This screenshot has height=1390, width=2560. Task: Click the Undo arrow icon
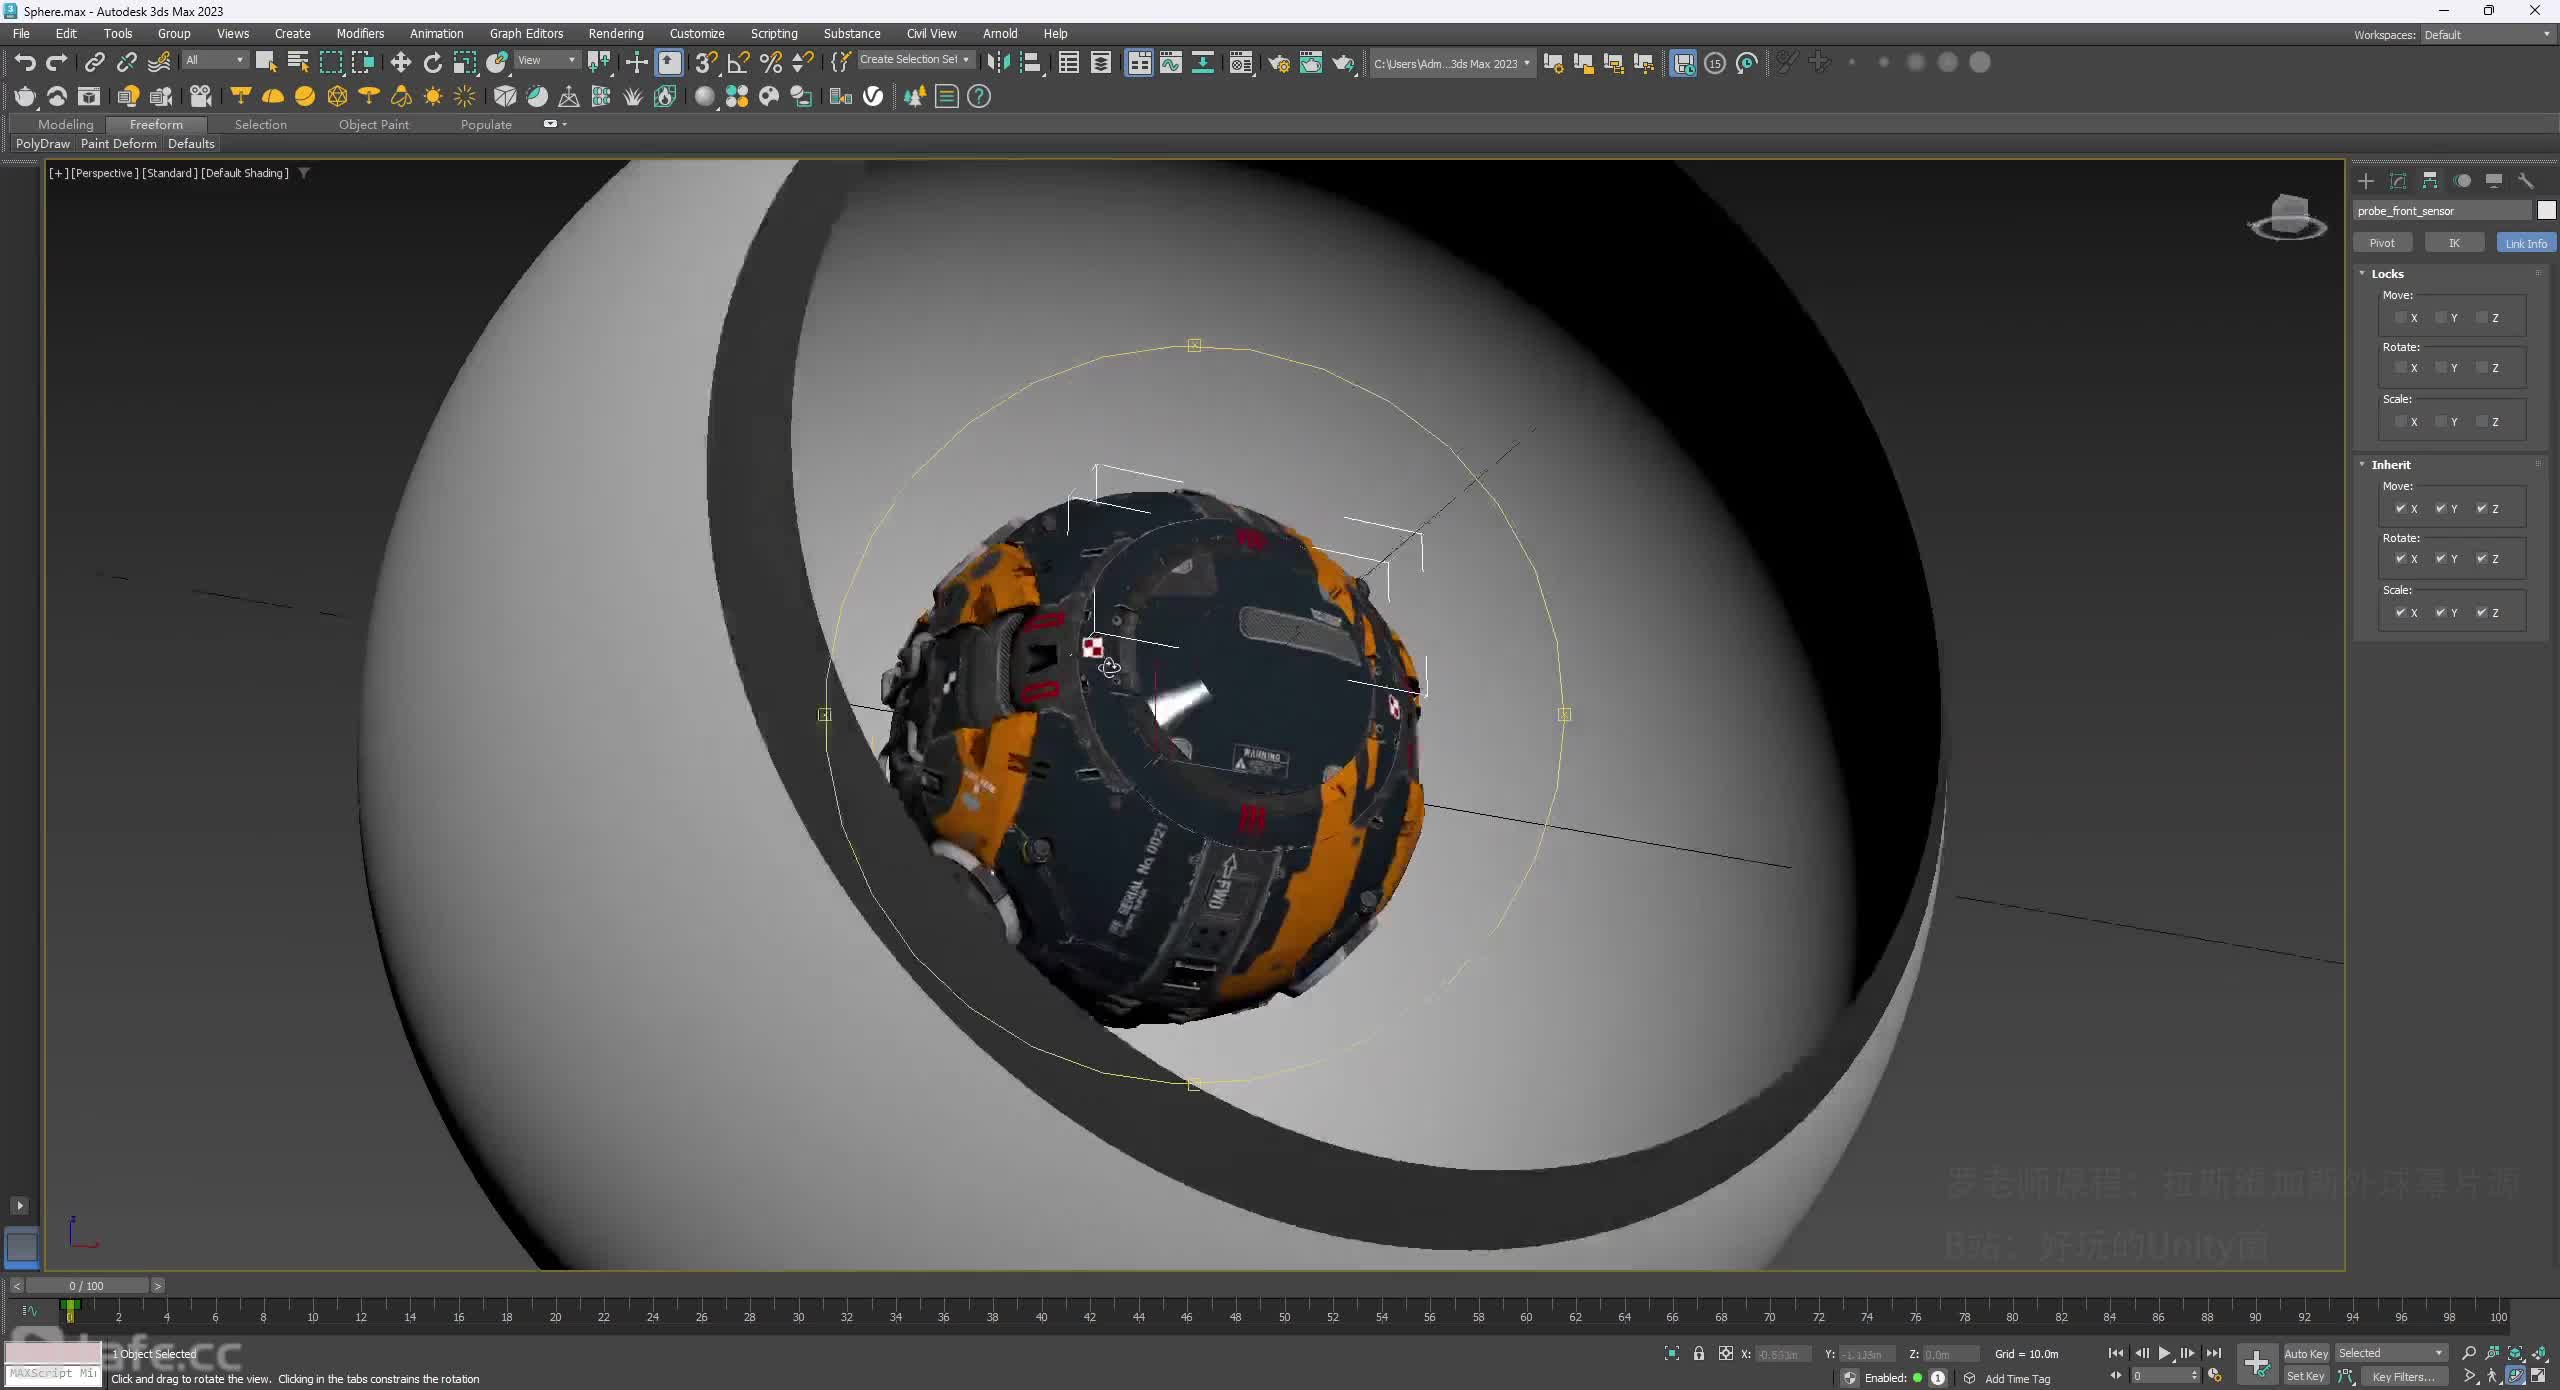coord(25,63)
